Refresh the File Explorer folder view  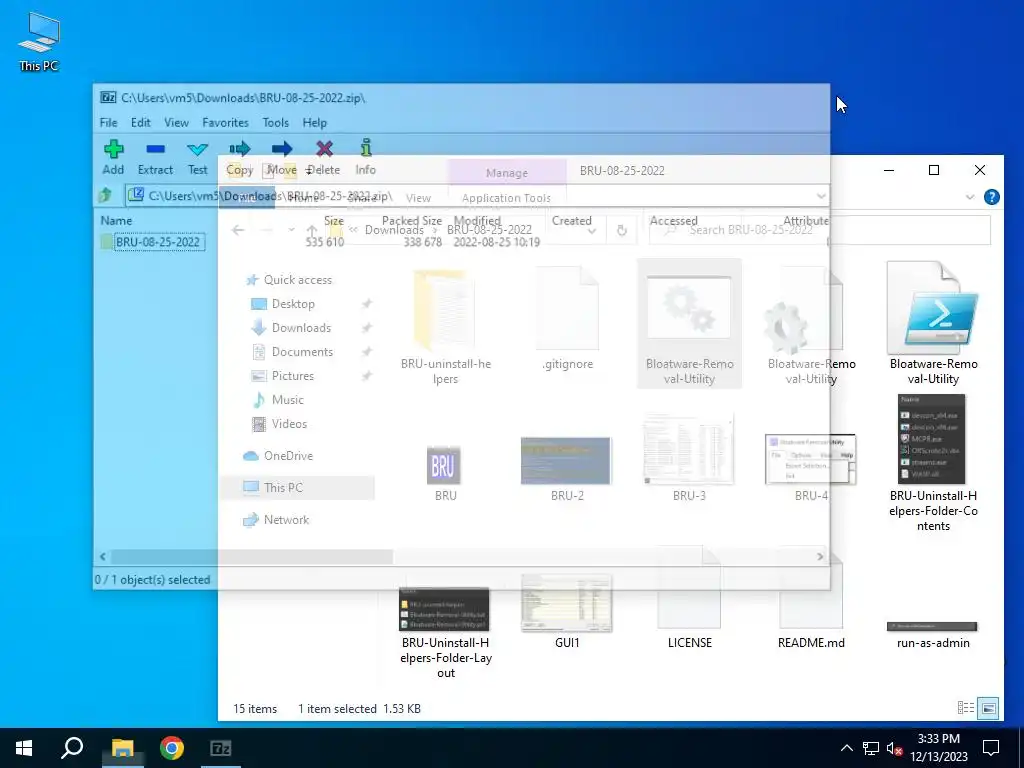[621, 231]
